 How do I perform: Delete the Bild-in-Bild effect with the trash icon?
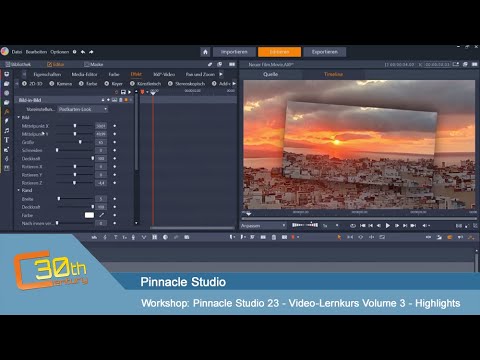coord(121,100)
